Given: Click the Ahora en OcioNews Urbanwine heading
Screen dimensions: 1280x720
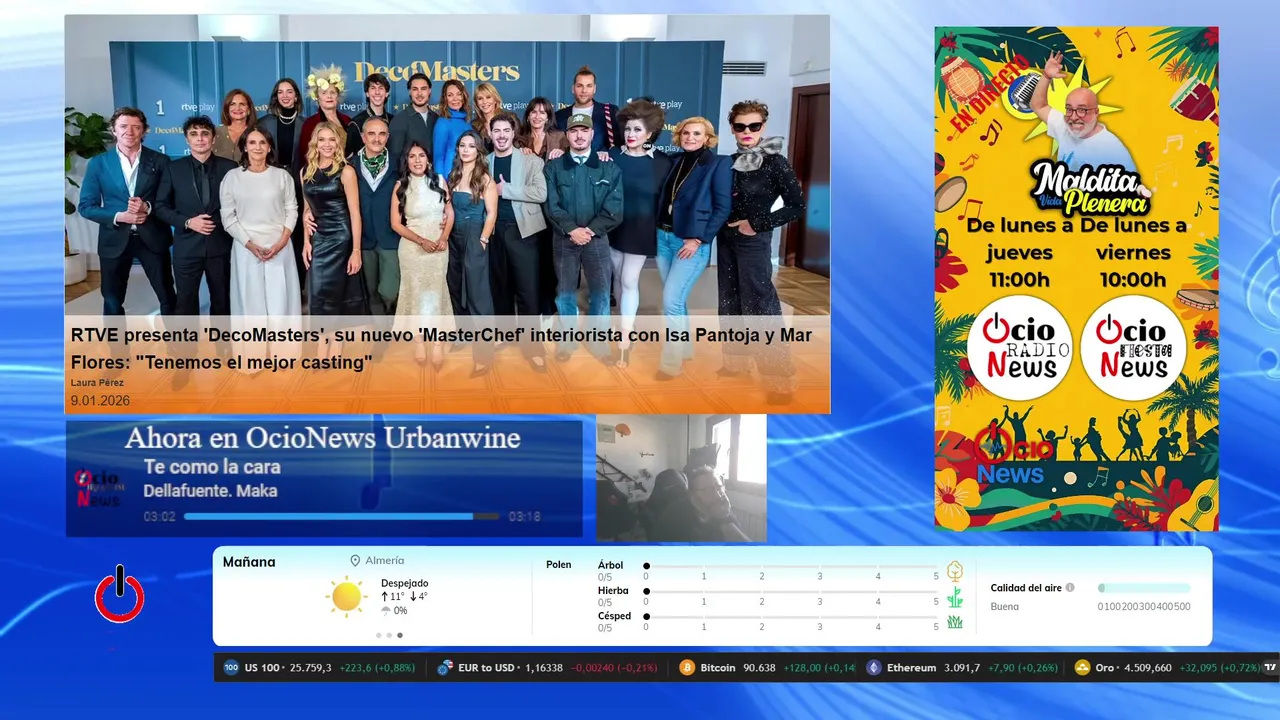Looking at the screenshot, I should point(322,438).
